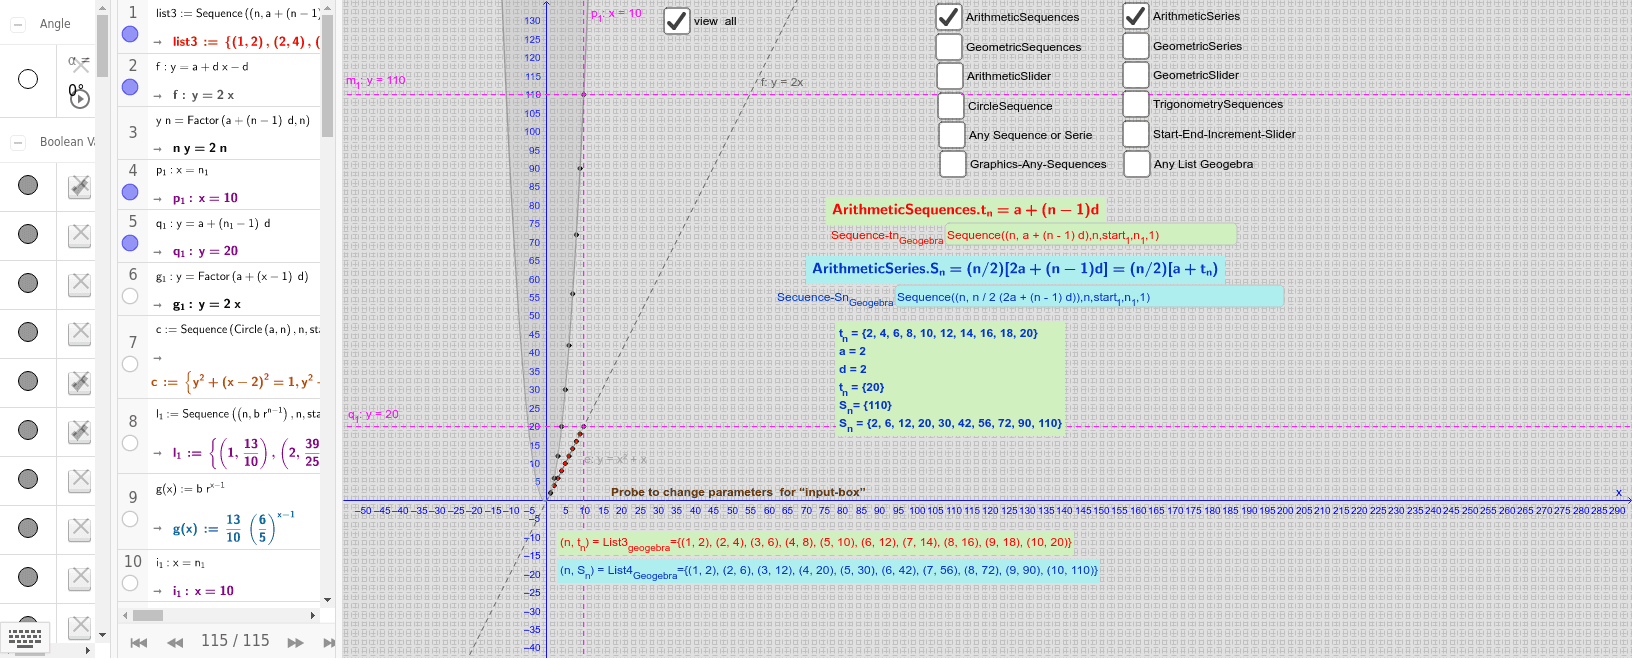Enable the ArithmeticSlider checkbox
Screen dimensions: 1634x660
coord(950,76)
